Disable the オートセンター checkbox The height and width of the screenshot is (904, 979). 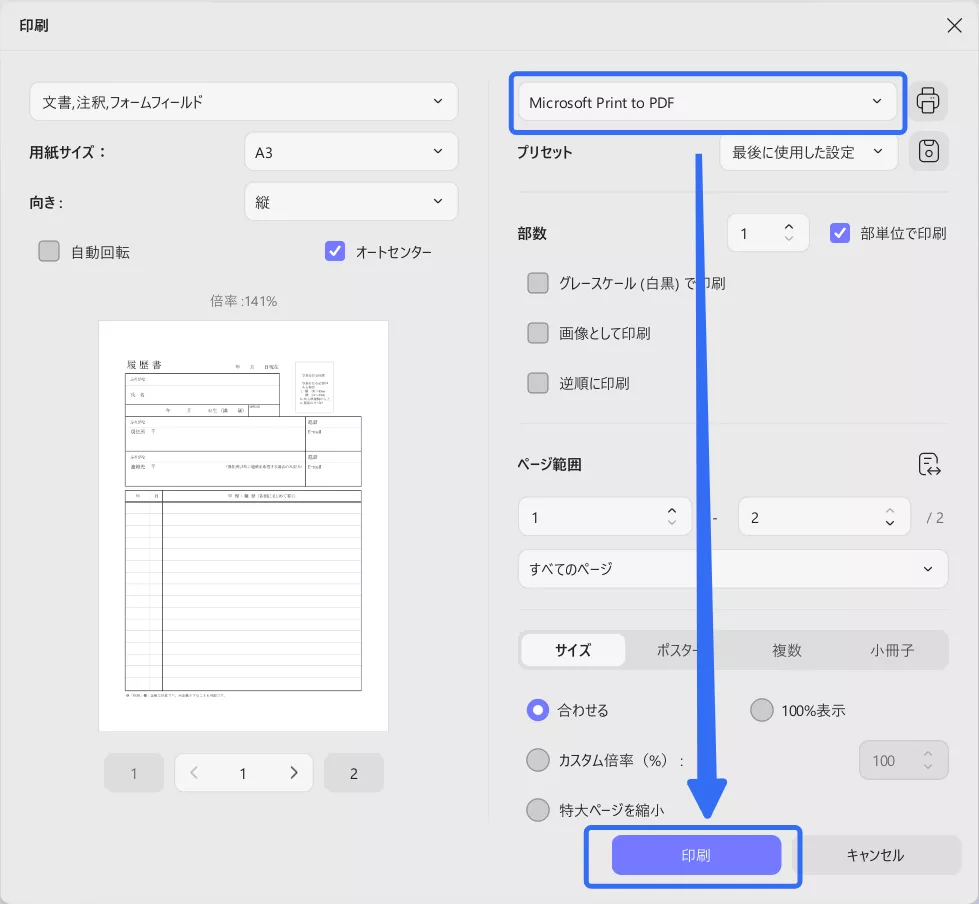click(x=334, y=251)
